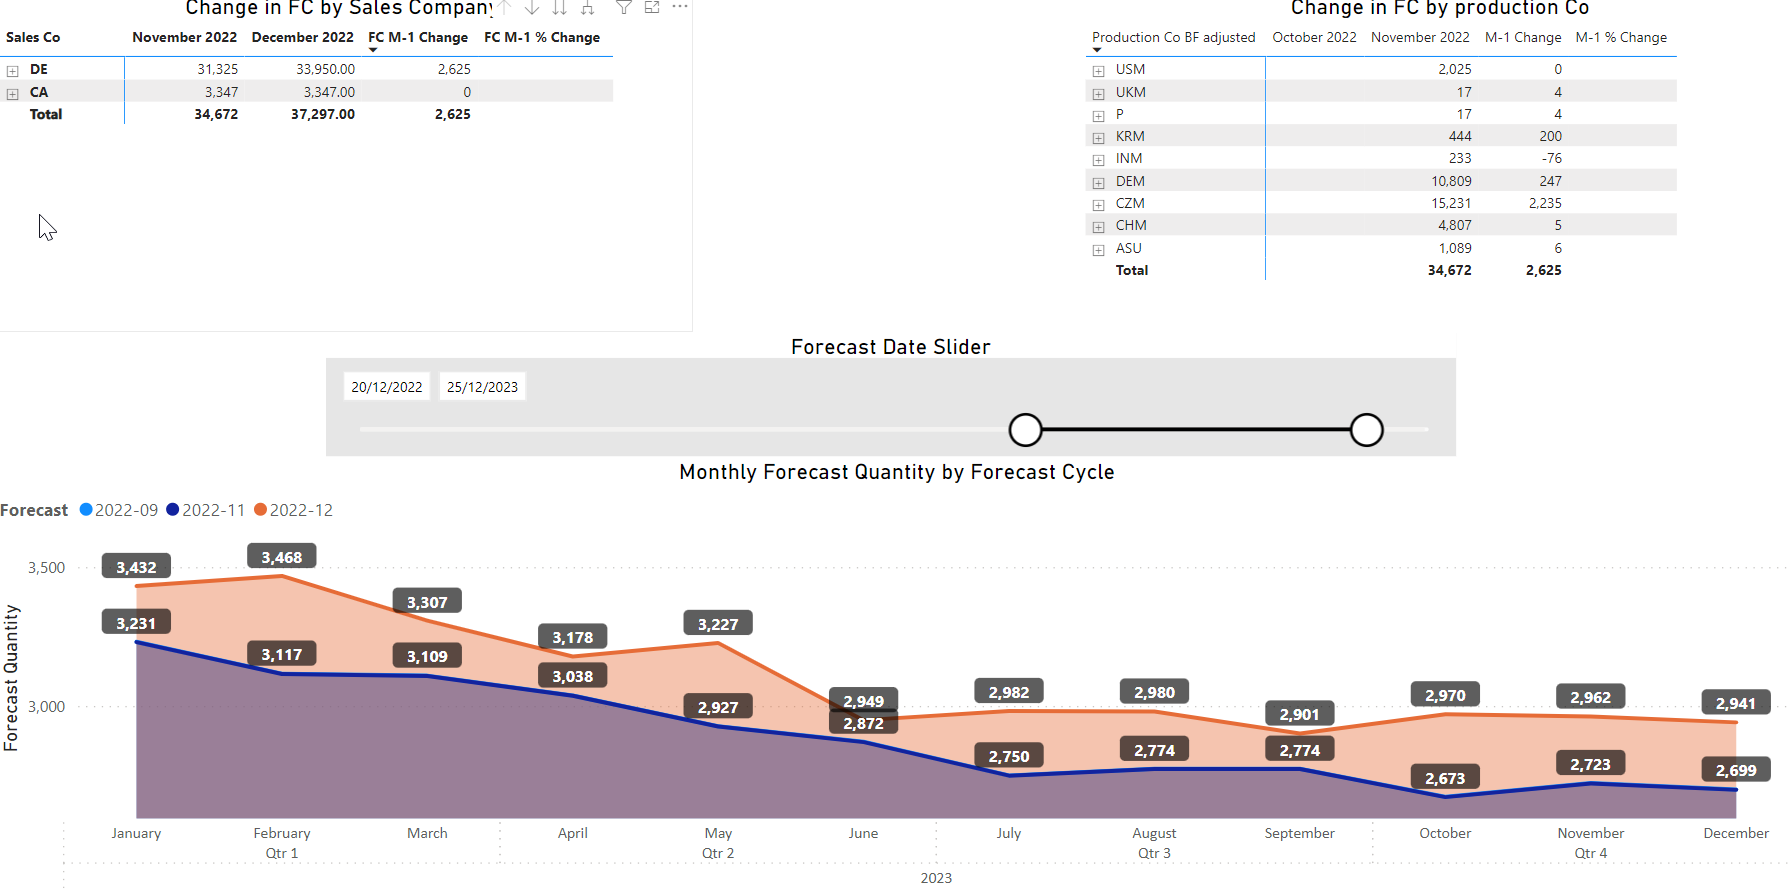
Task: Open the visual's filter funnel icon
Action: click(x=624, y=7)
